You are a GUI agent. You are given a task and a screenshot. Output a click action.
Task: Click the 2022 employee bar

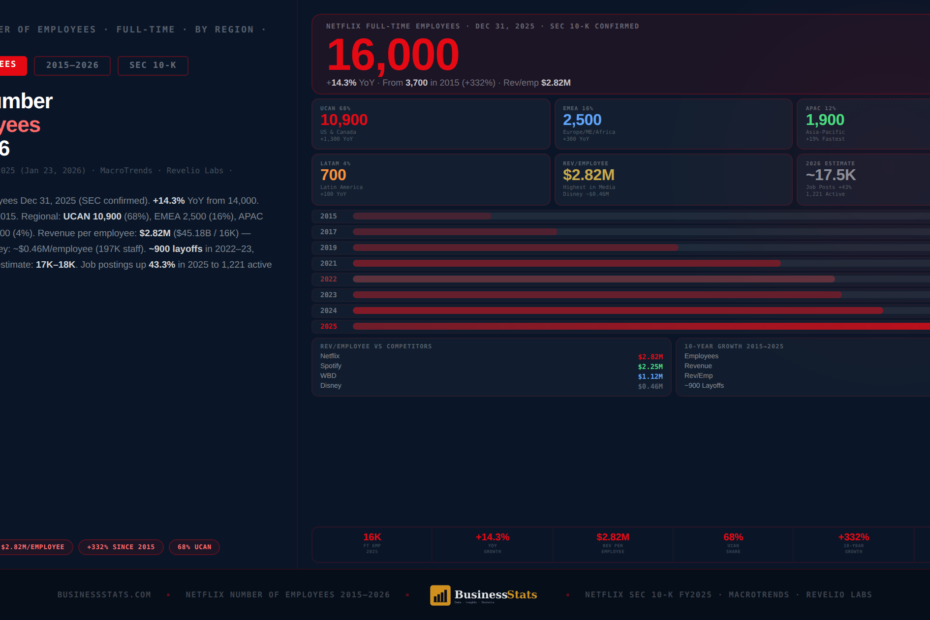594,279
